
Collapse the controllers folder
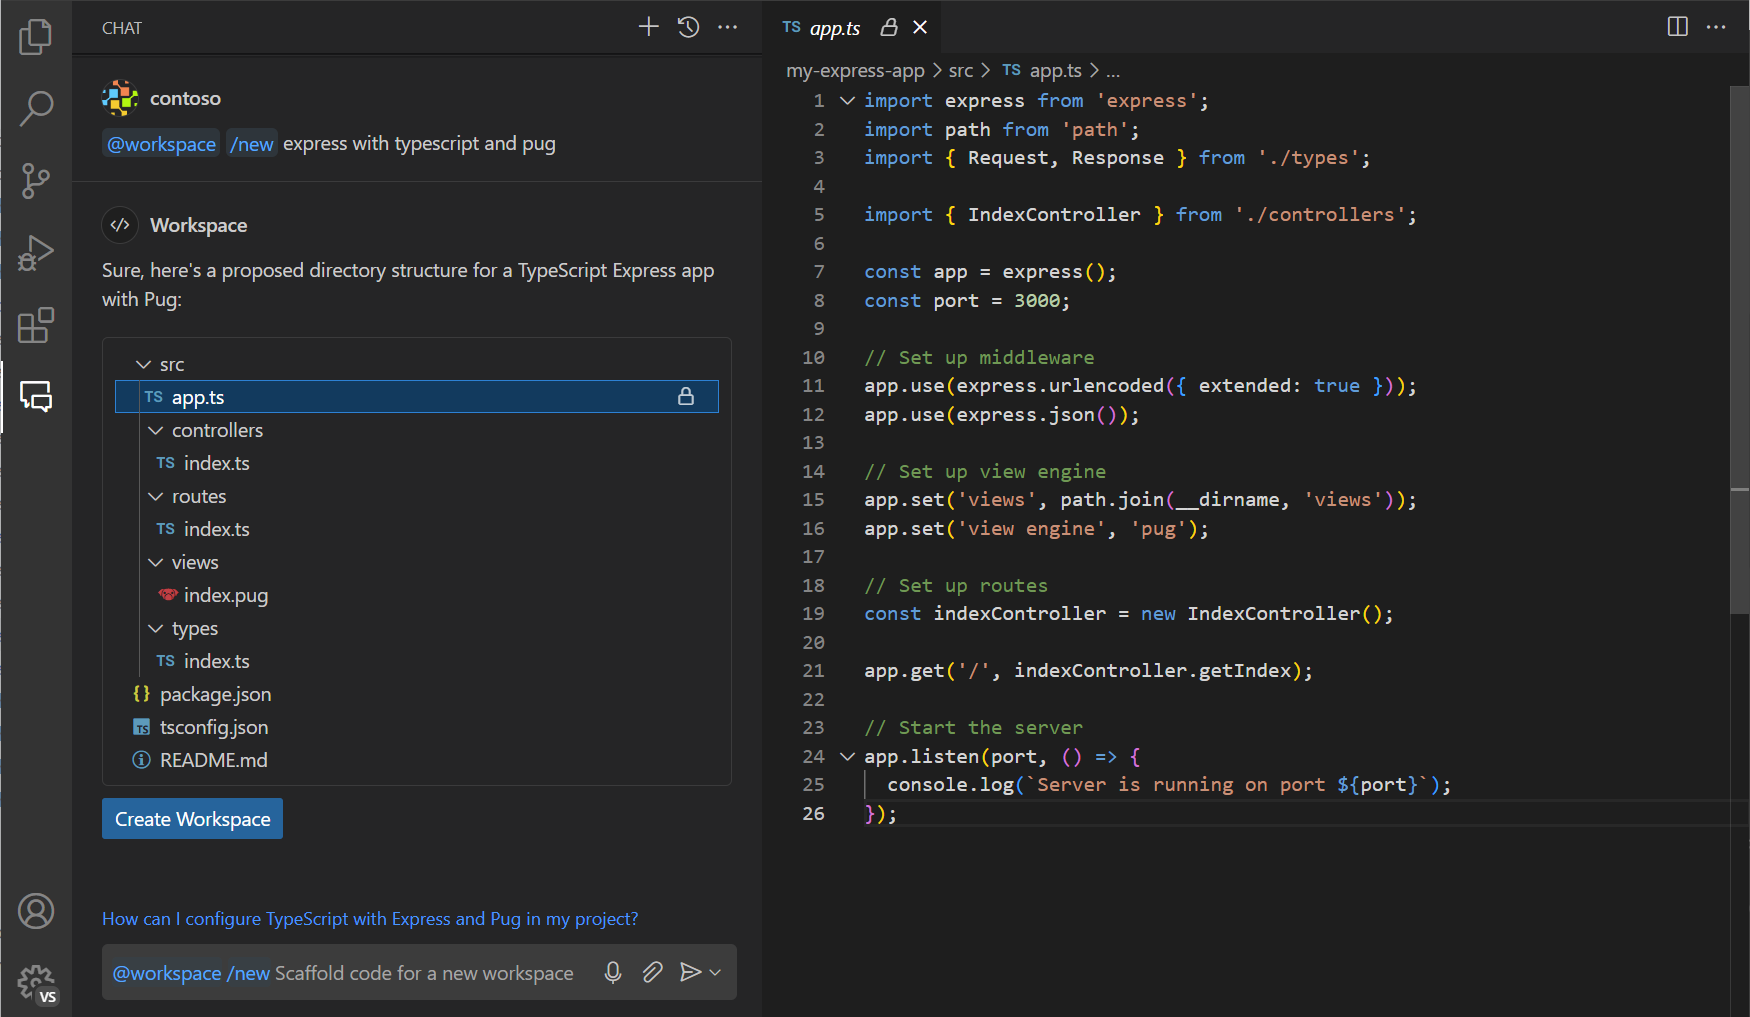(x=155, y=430)
